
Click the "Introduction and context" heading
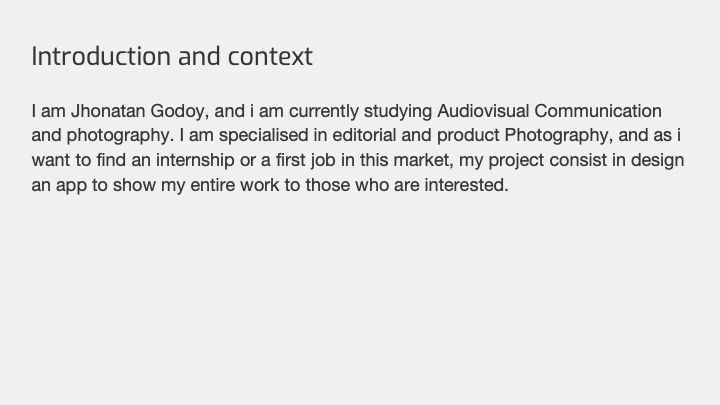click(x=172, y=56)
